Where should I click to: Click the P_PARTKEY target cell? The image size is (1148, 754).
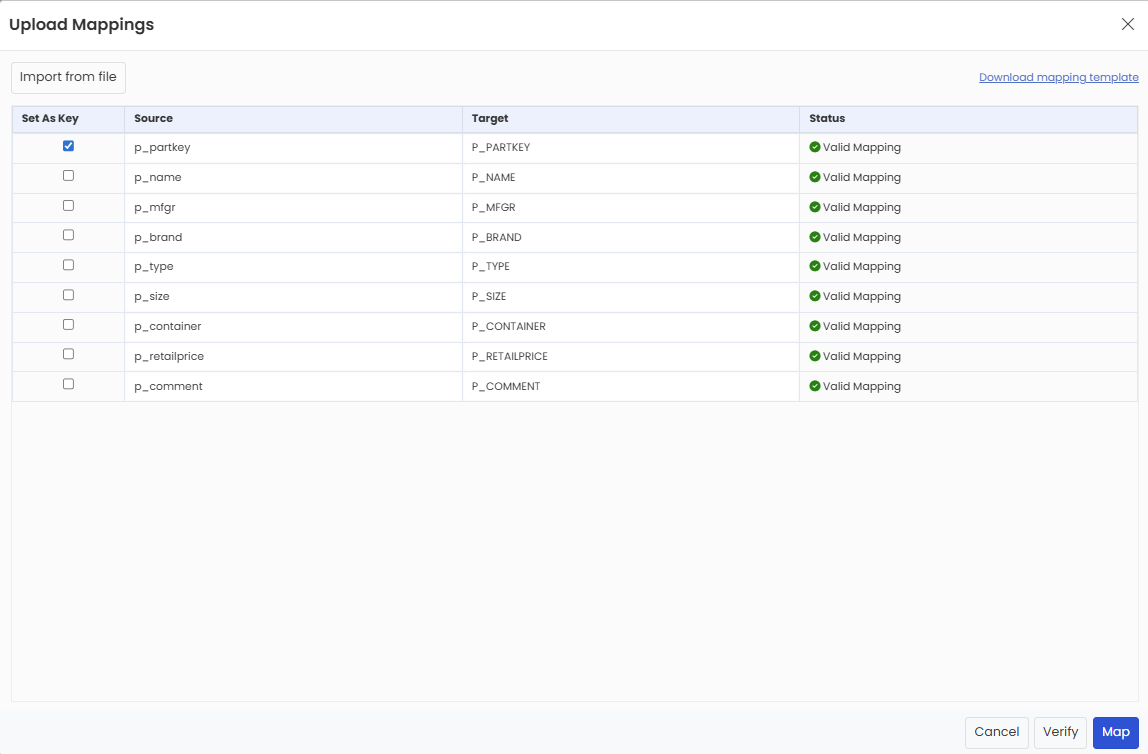point(631,148)
